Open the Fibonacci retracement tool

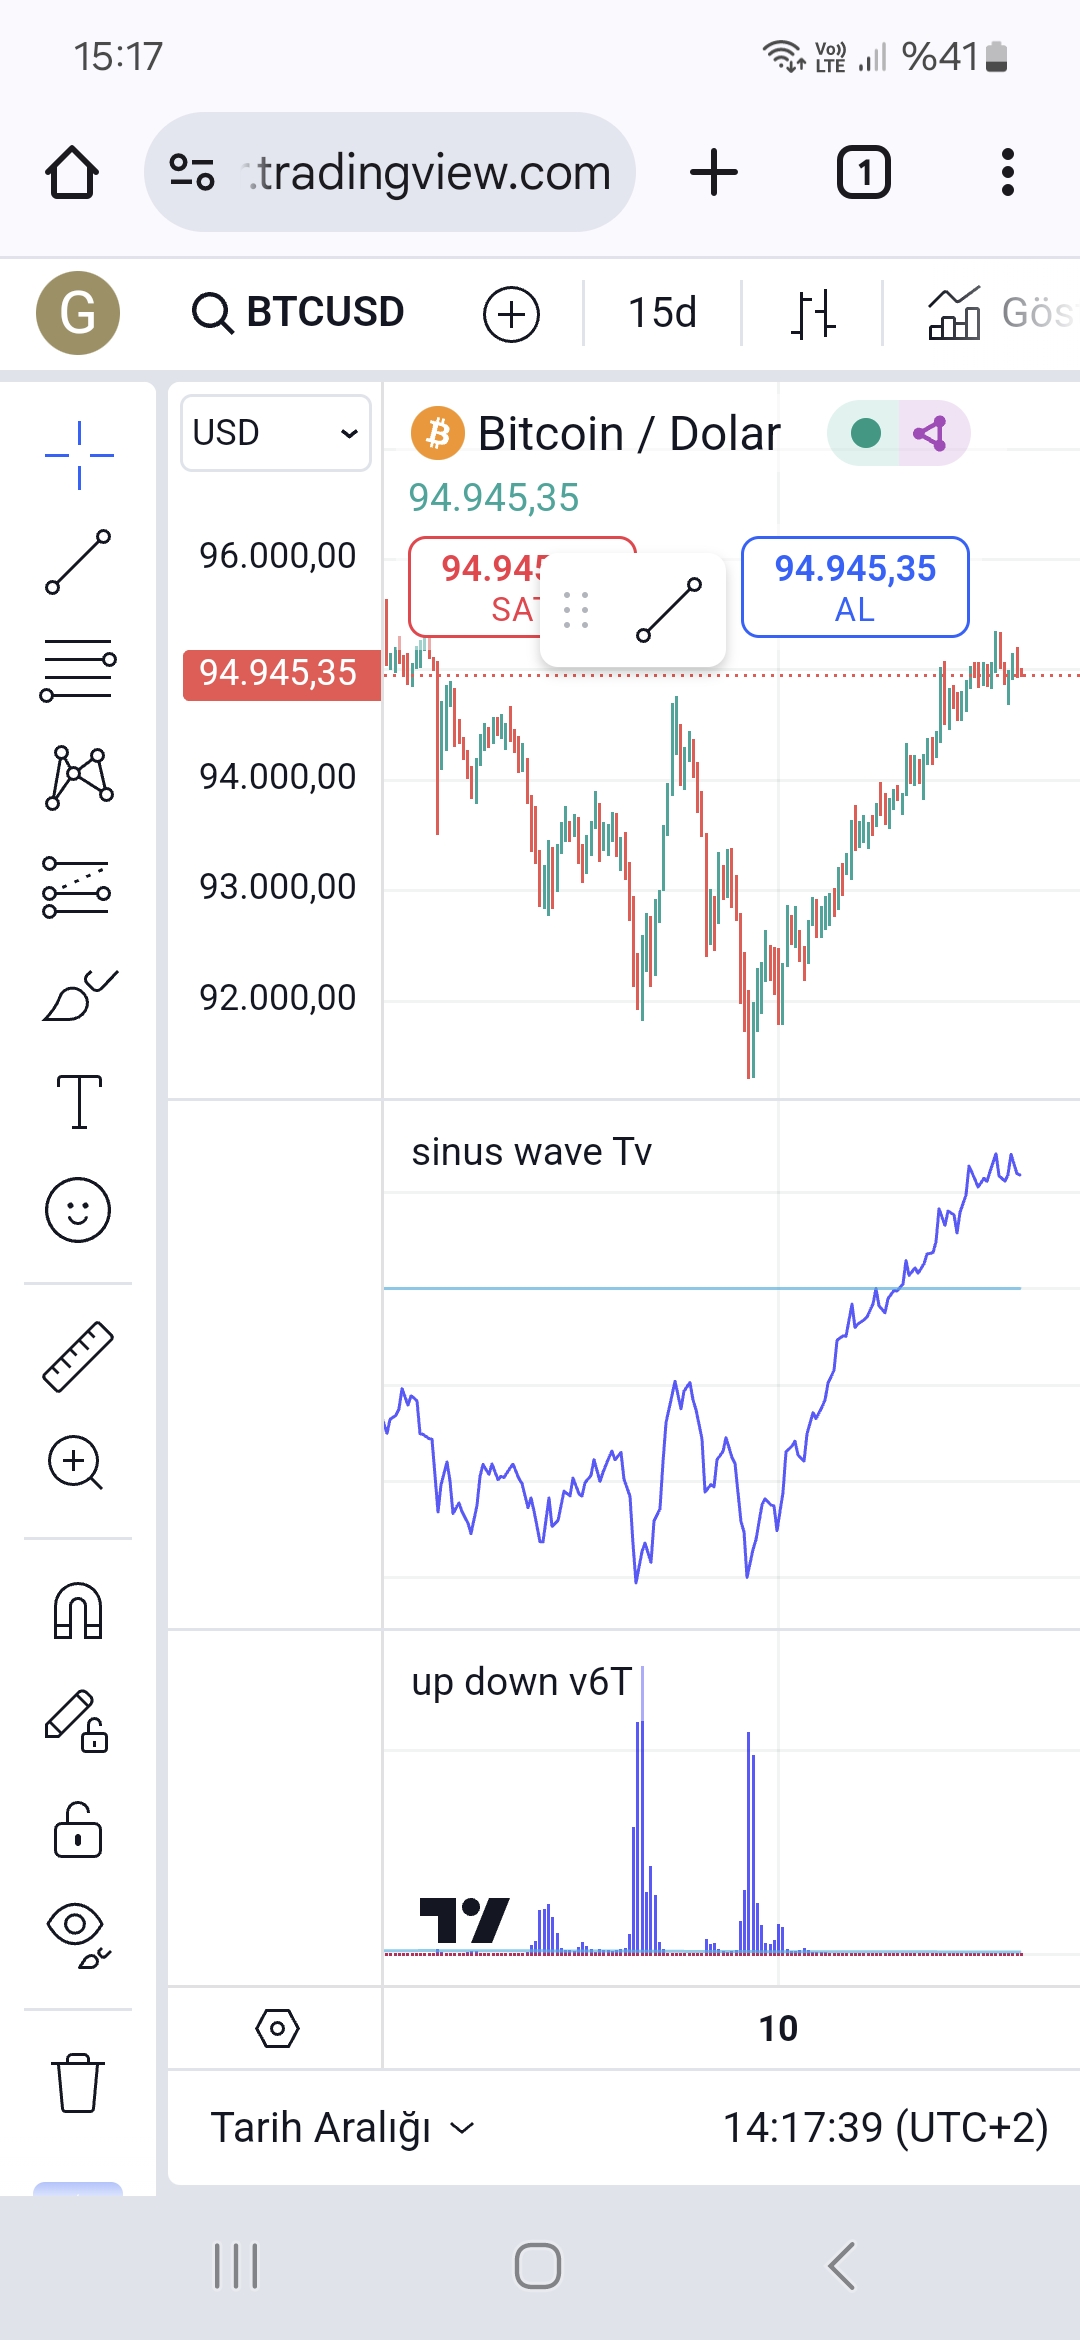pyautogui.click(x=78, y=669)
